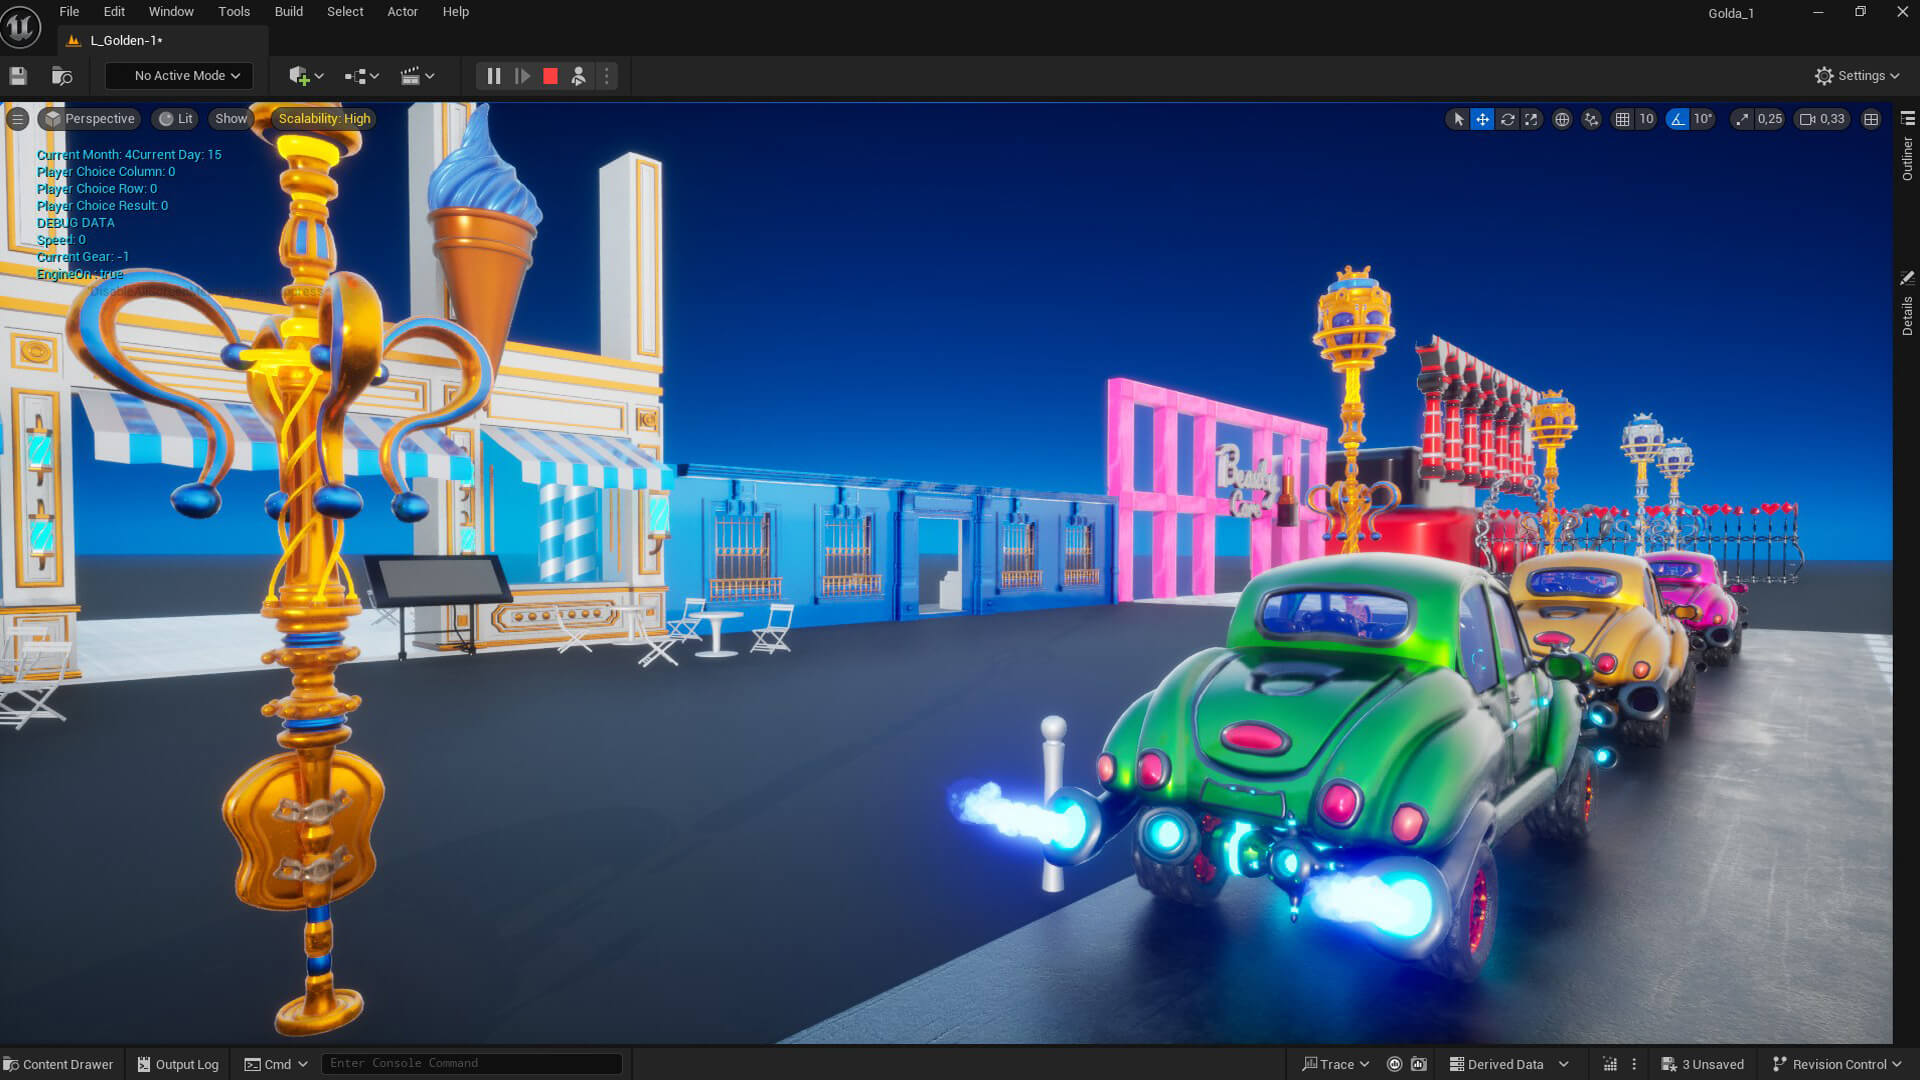Open the Content Drawer

click(58, 1064)
